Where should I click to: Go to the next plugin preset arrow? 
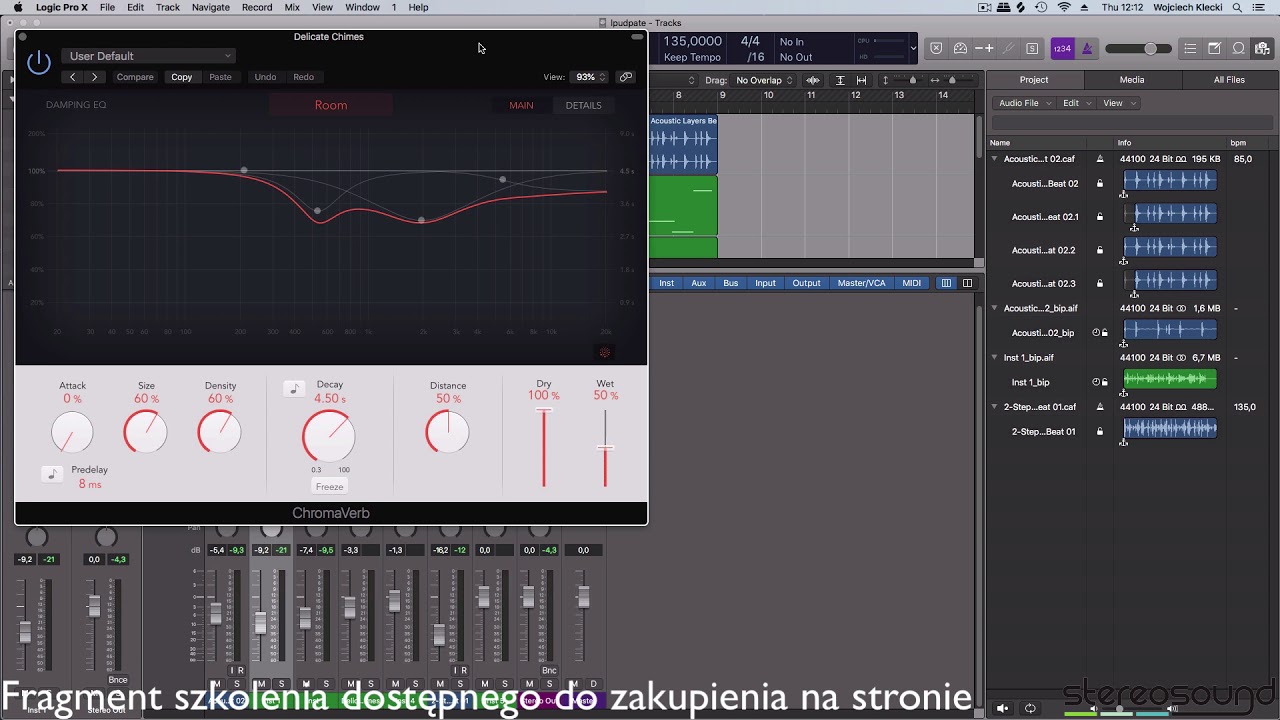tap(94, 77)
